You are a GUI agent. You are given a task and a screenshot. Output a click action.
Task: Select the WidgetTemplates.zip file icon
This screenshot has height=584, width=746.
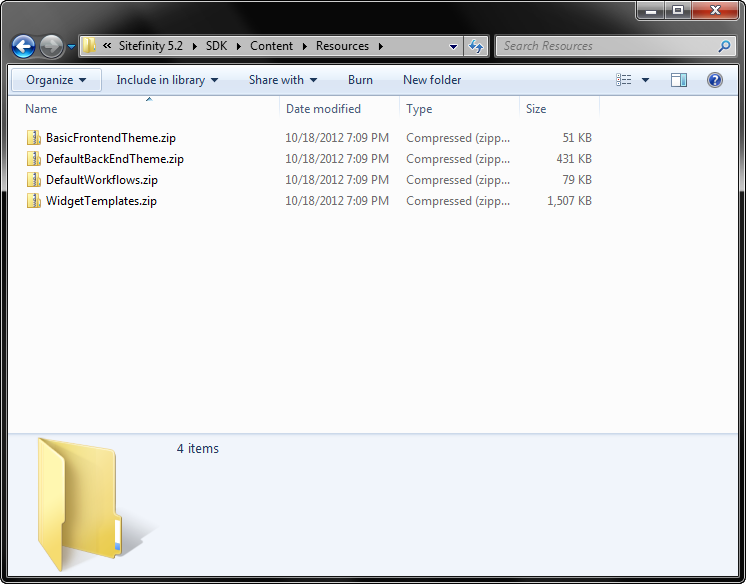tap(35, 201)
